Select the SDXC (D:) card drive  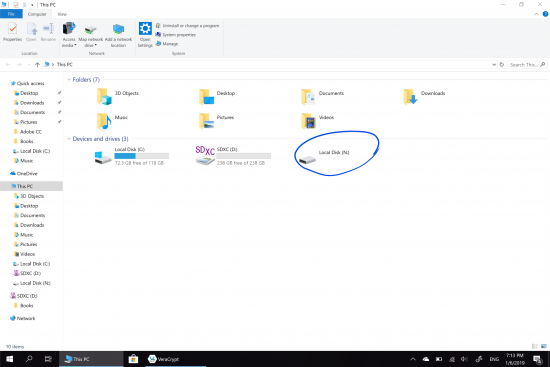(233, 156)
